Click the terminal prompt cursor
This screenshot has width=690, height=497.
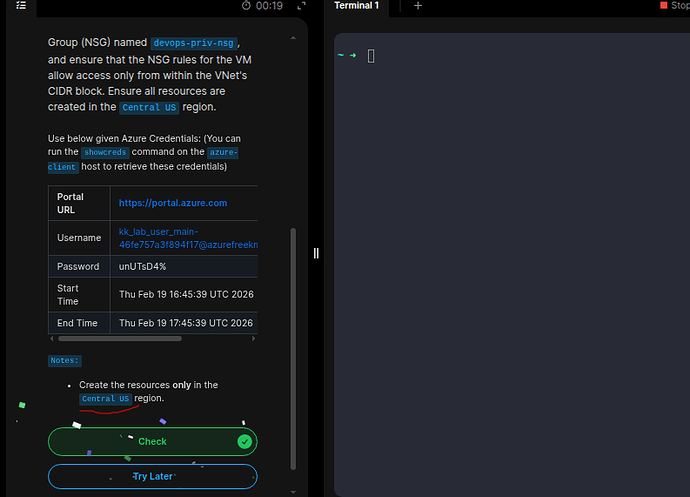[x=371, y=56]
